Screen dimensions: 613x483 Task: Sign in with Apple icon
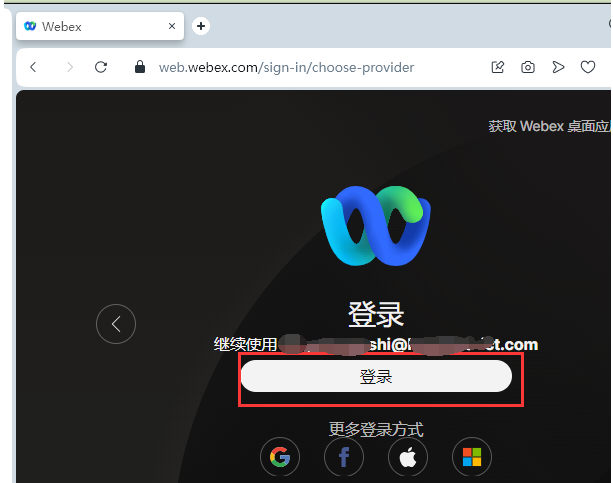pos(408,456)
